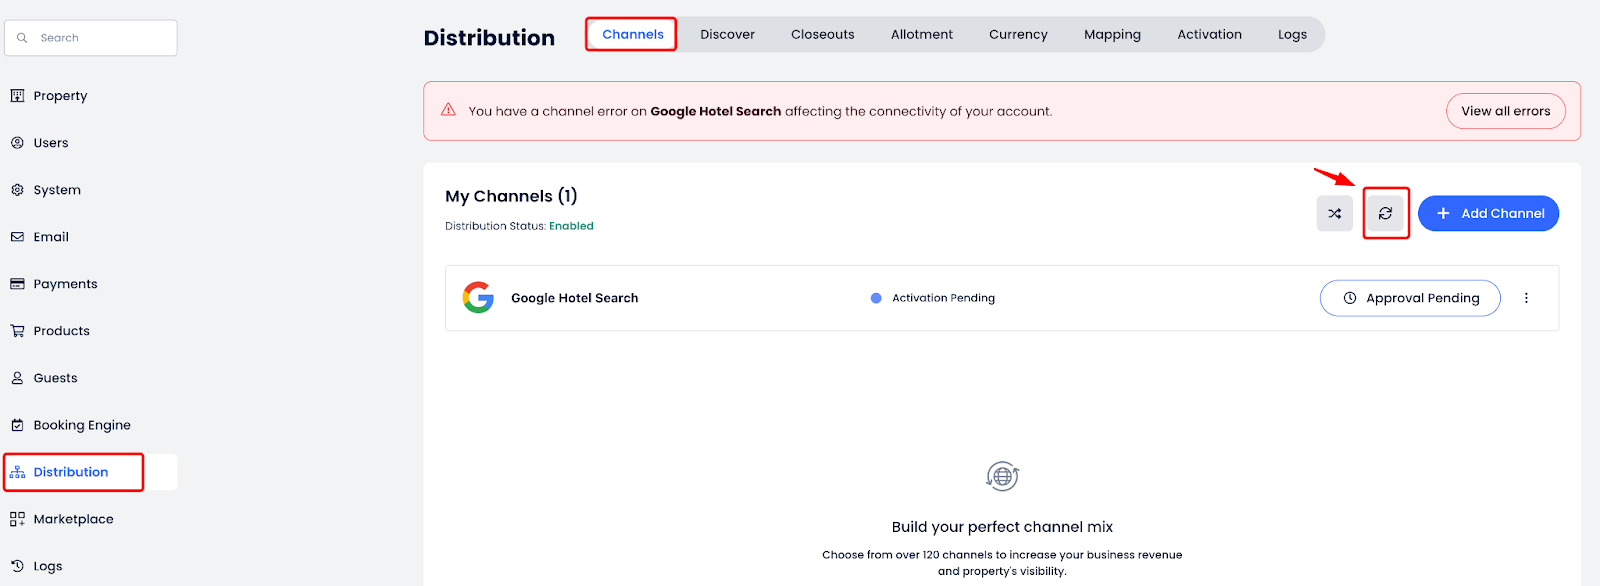Image resolution: width=1600 pixels, height=586 pixels.
Task: Open the Guests section in sidebar
Action: click(x=55, y=378)
